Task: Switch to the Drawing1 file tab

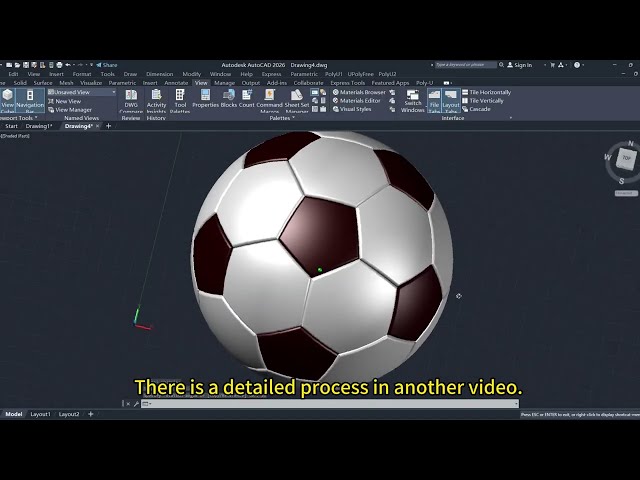Action: point(39,126)
